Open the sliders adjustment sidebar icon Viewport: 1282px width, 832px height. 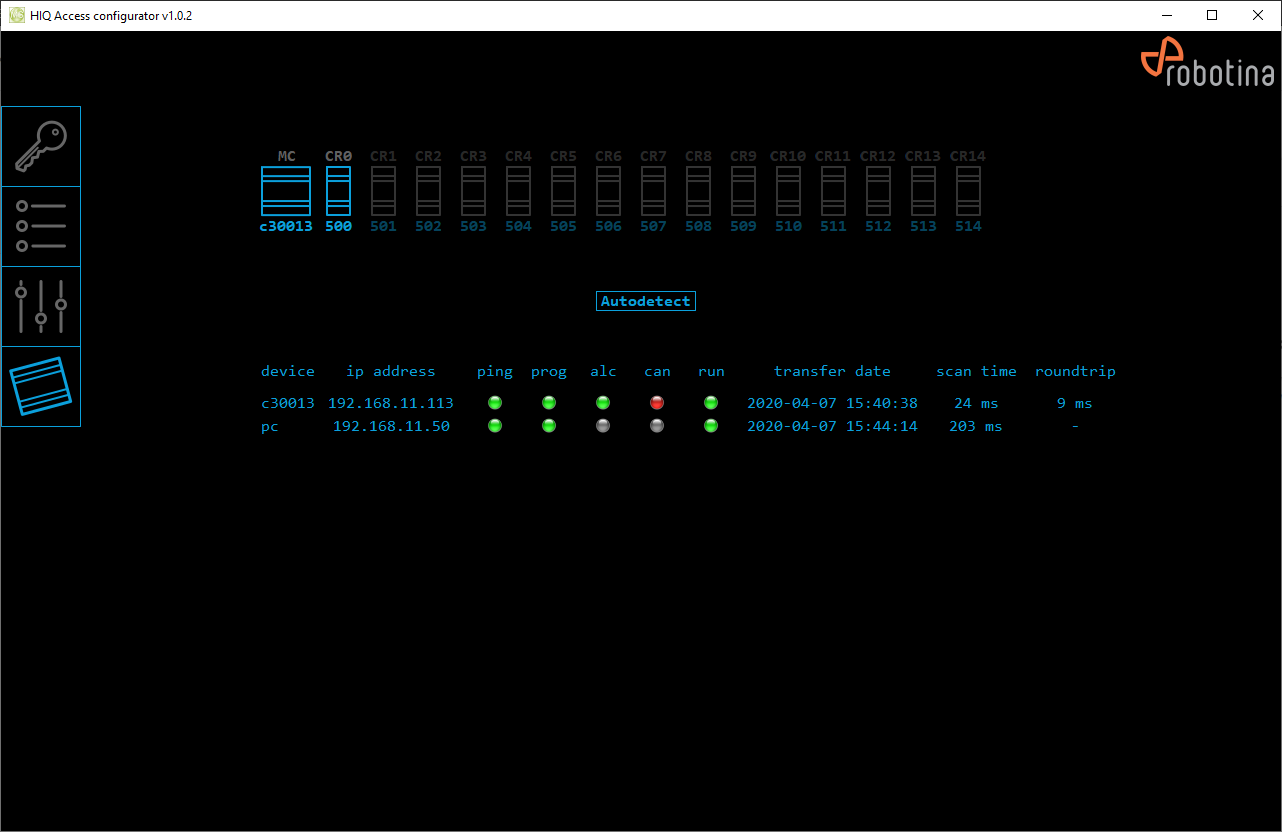point(40,306)
